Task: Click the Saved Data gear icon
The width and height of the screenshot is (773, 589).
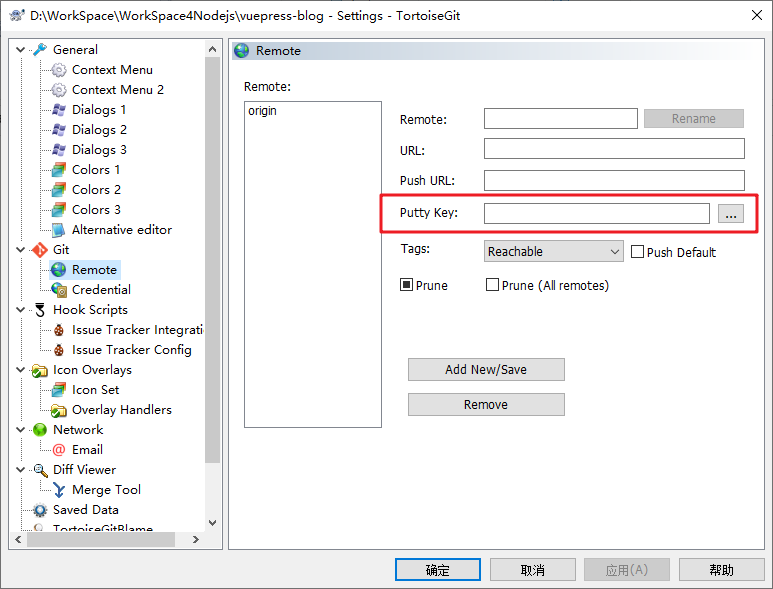Action: click(x=40, y=510)
